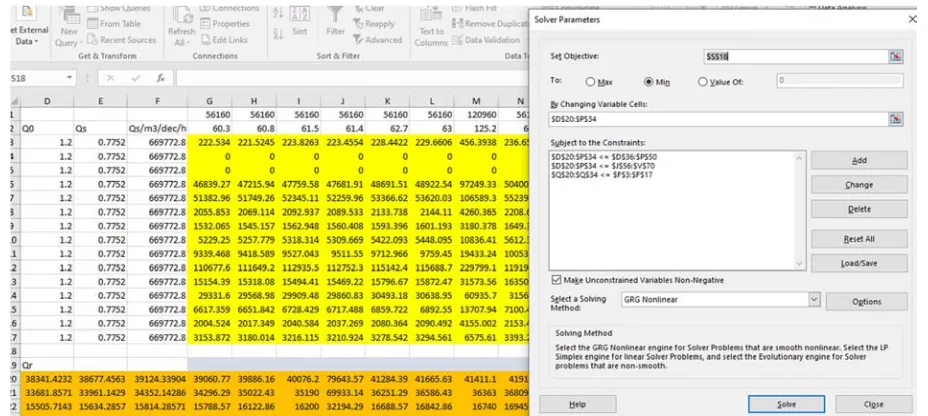
Task: Click the By Changing Variable Cells field
Action: click(x=718, y=119)
